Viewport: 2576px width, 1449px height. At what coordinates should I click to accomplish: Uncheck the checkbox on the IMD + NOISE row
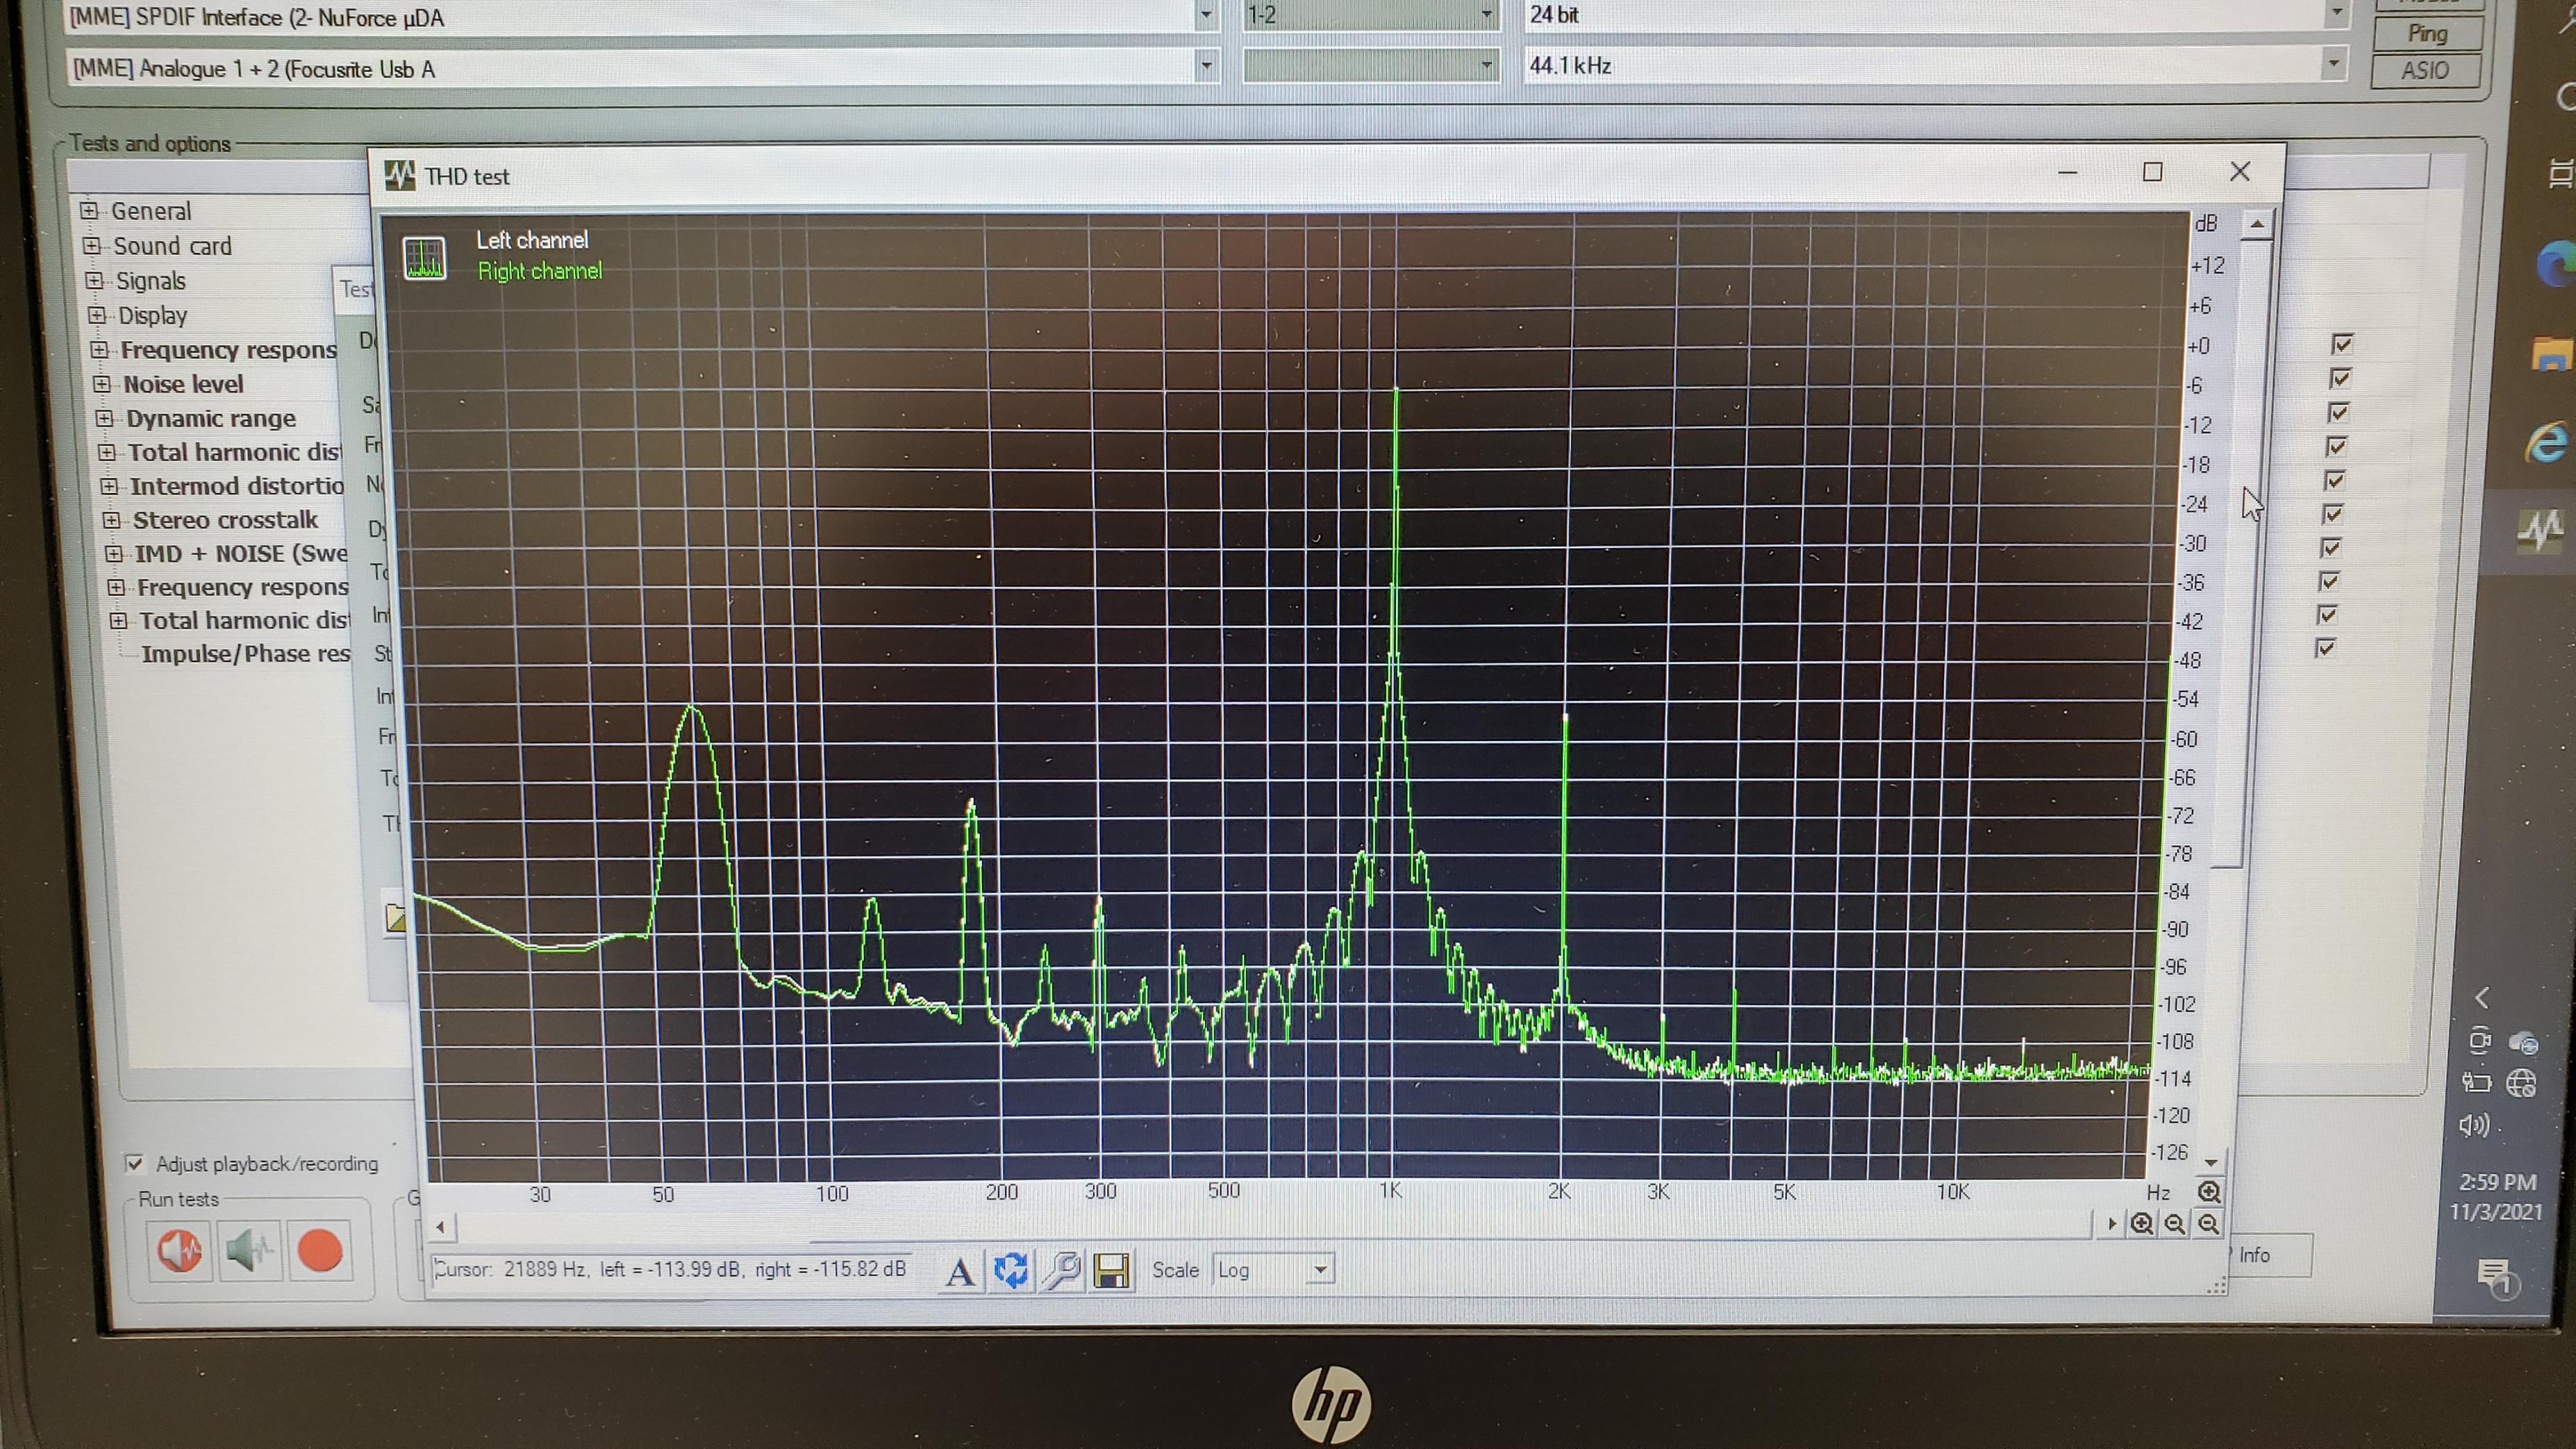click(2330, 548)
